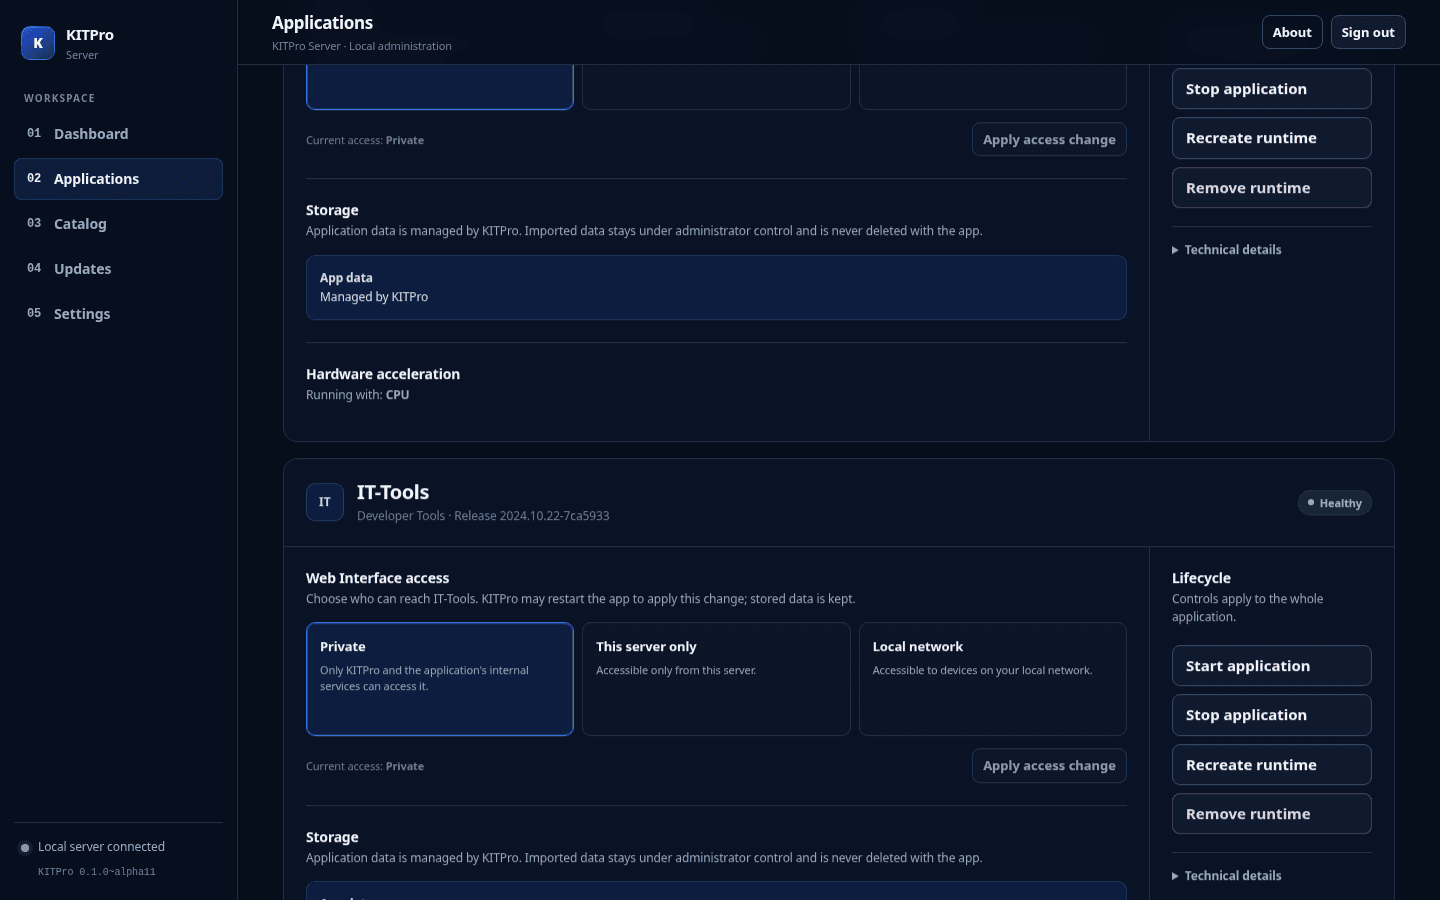Click the IT-Tools app icon badge
1440x900 pixels.
click(x=325, y=502)
